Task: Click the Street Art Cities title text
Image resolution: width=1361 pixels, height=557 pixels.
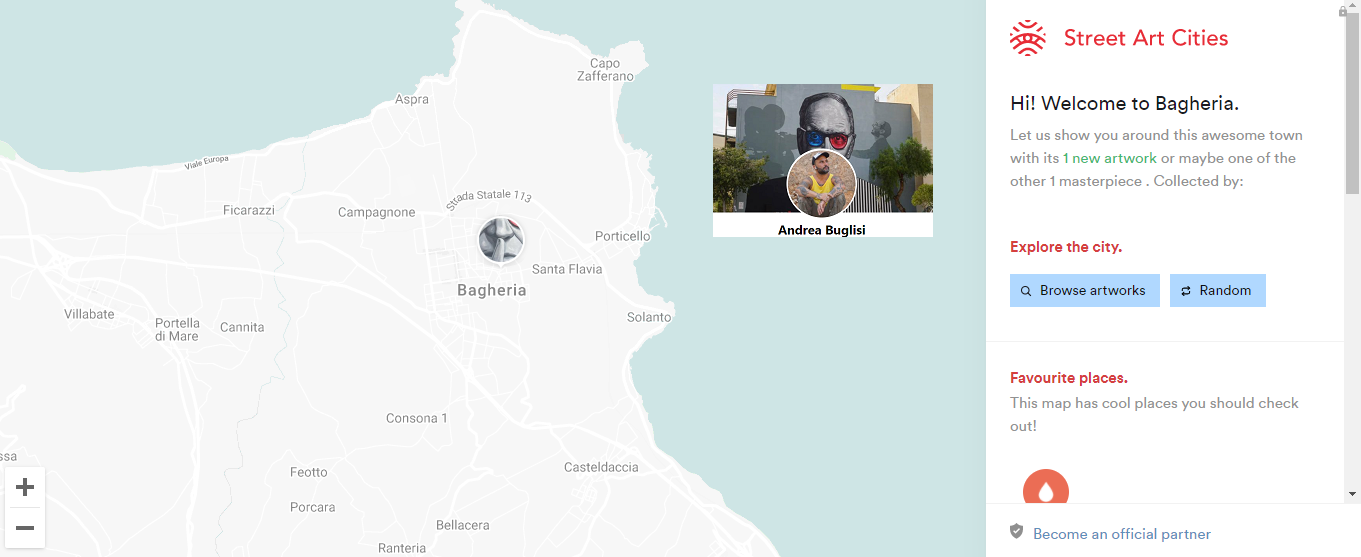Action: click(1146, 38)
